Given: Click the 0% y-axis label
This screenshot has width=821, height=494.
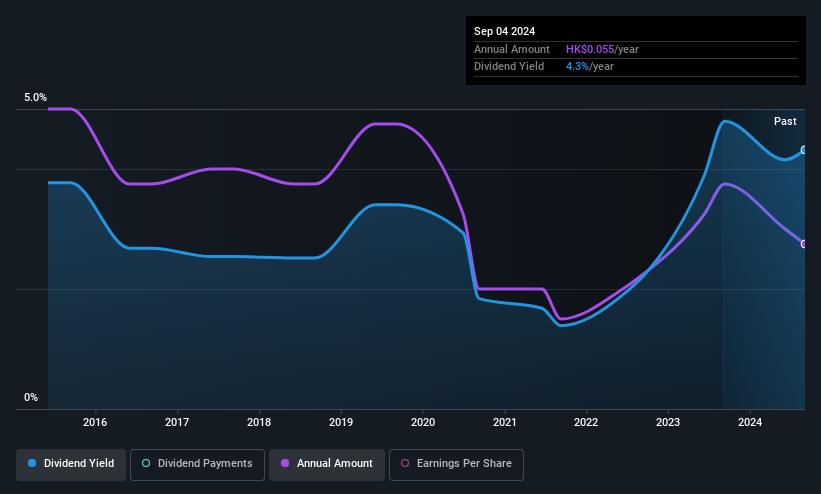Looking at the screenshot, I should click(x=31, y=398).
